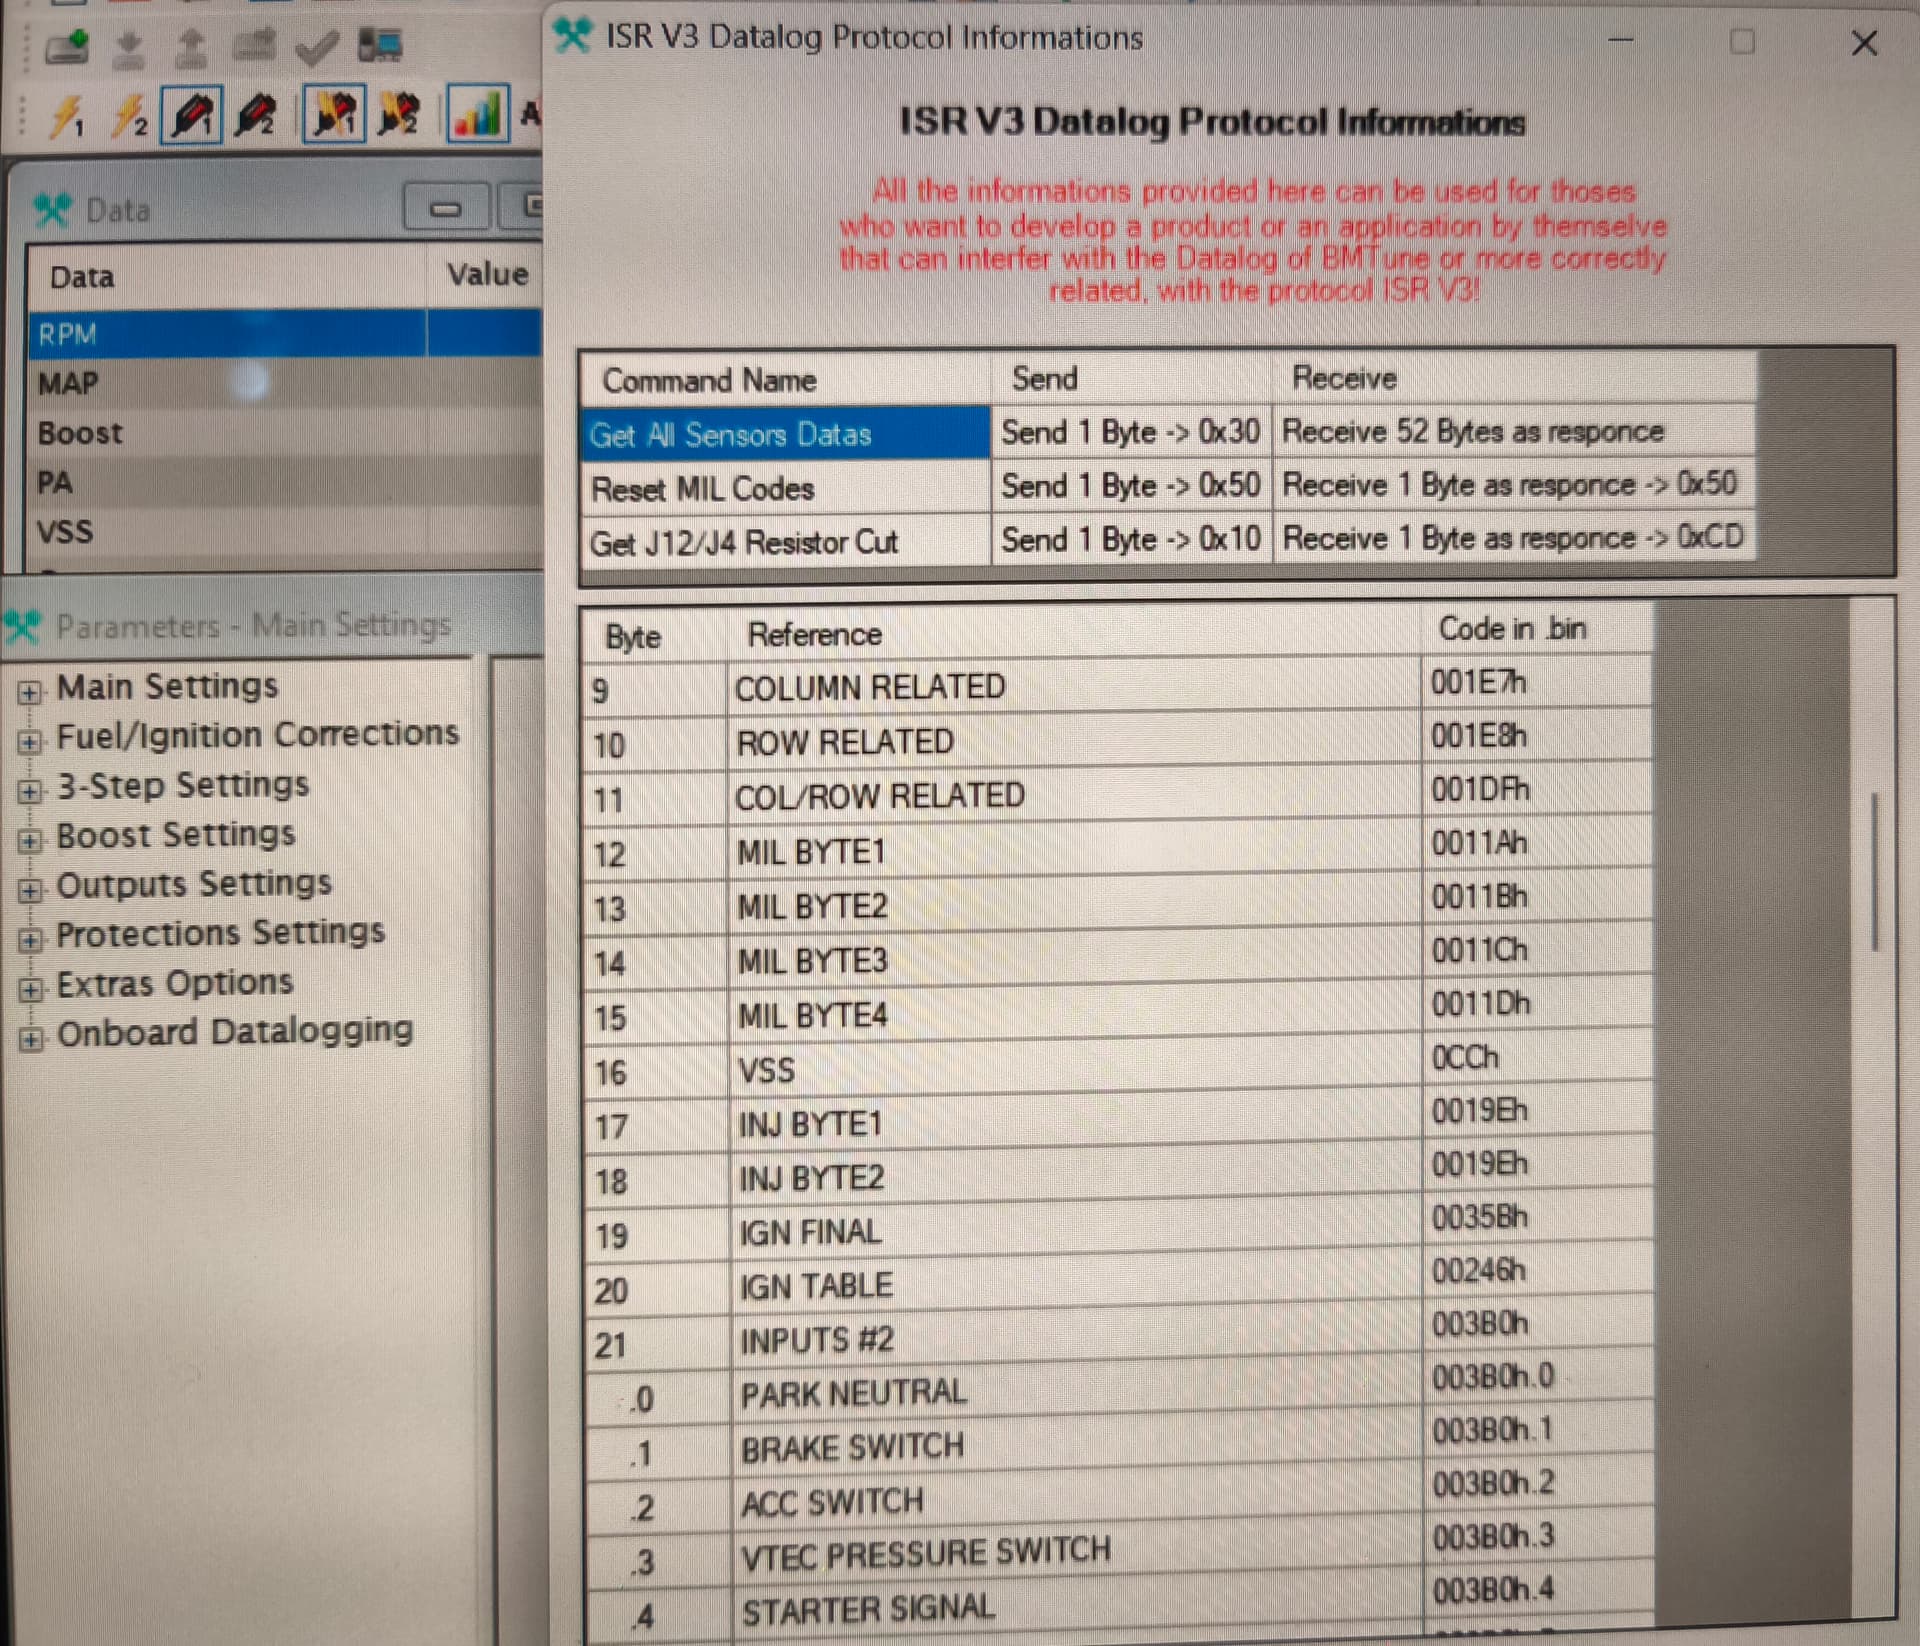Screen dimensions: 1920x1646
Task: Click the byte reference table vertical scrollbar thumb
Action: pos(1875,870)
